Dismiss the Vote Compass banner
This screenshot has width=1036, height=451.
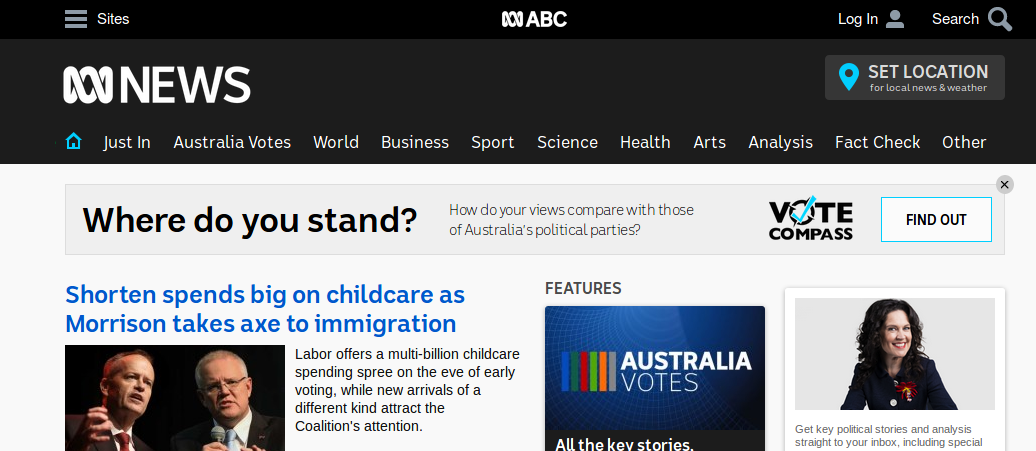[1004, 185]
